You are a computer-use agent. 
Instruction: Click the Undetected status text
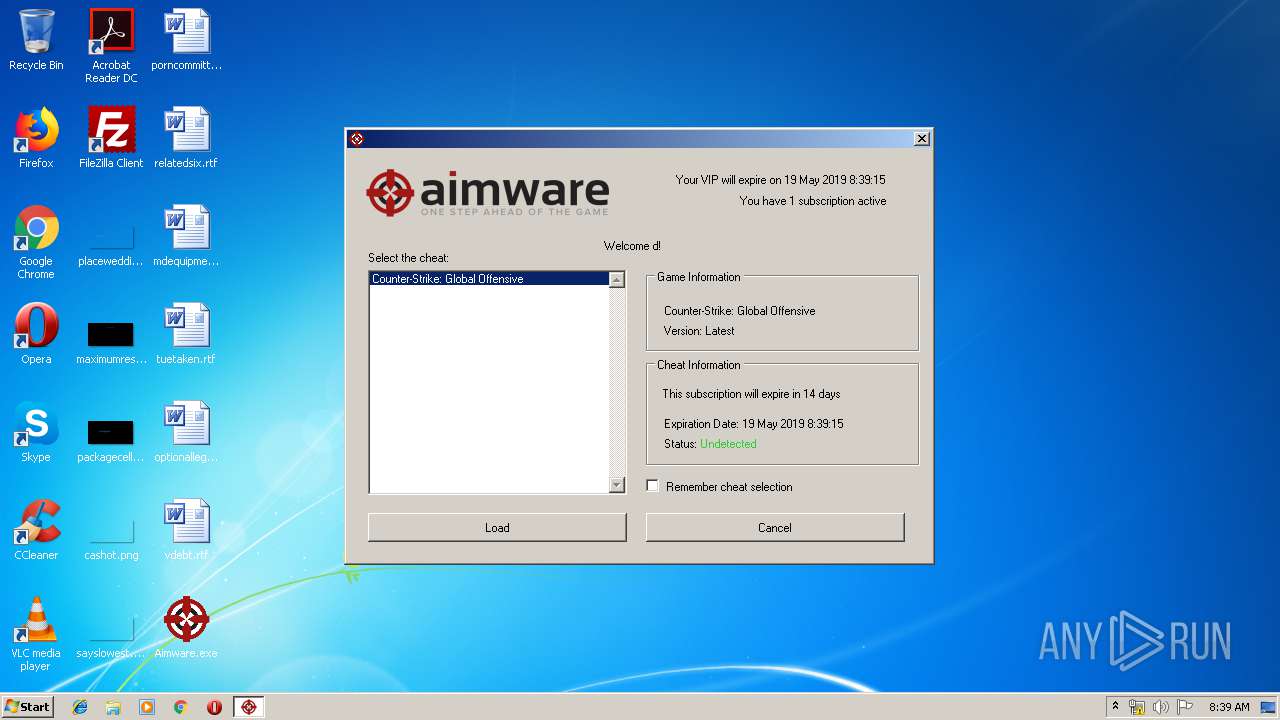(728, 444)
